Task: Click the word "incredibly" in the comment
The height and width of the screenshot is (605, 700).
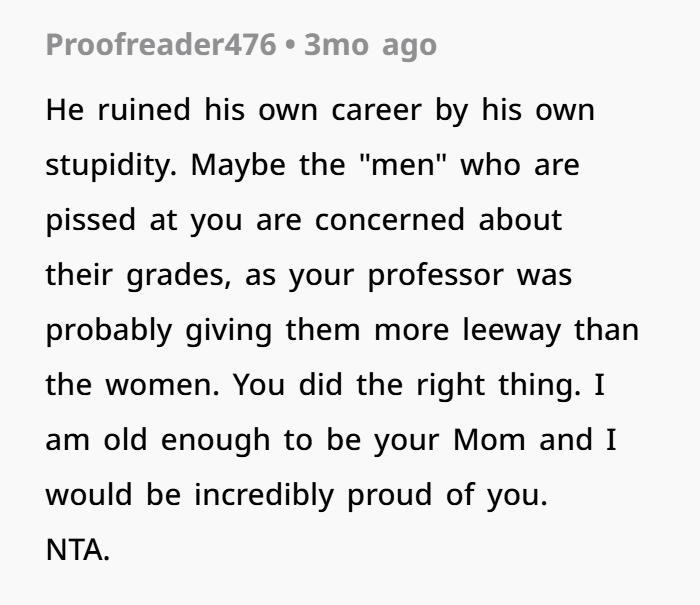Action: coord(264,496)
